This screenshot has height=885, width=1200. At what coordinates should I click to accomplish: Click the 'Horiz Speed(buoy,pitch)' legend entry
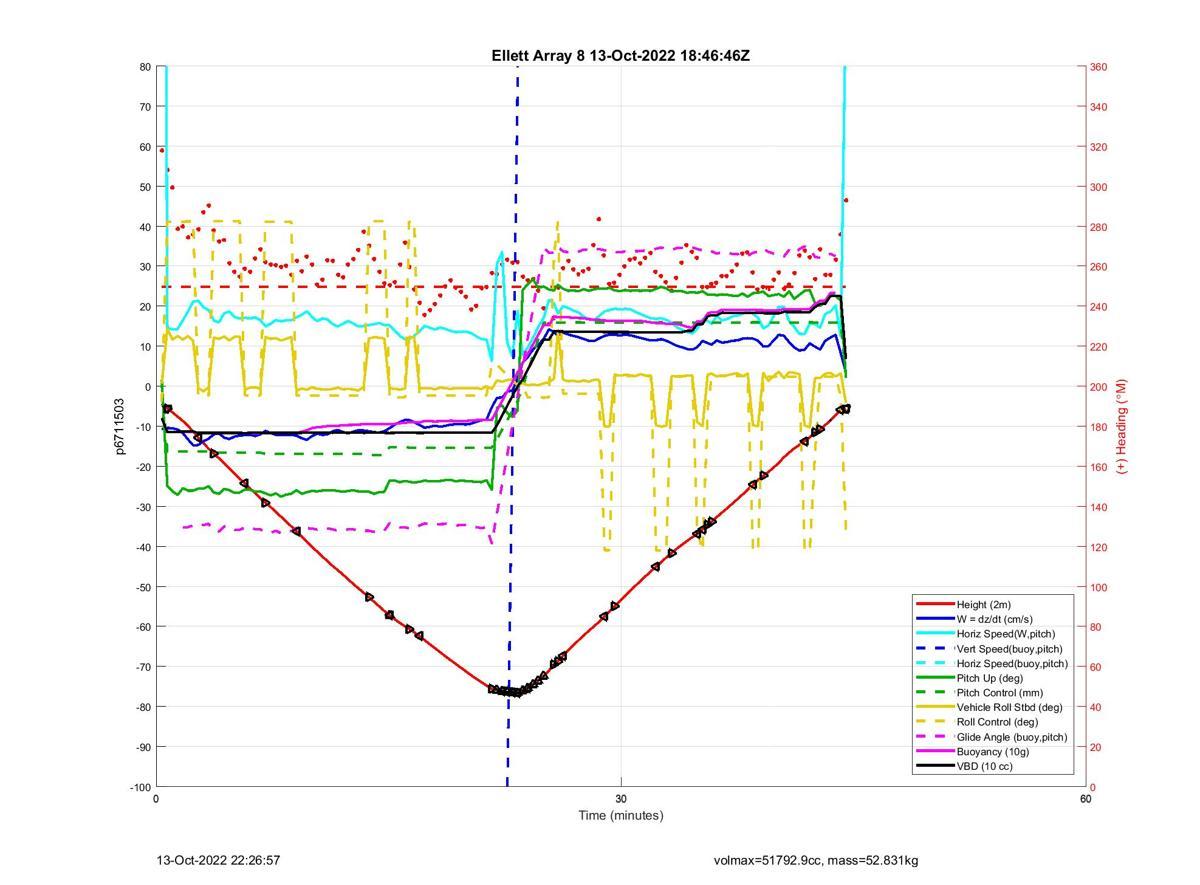[x=1012, y=663]
